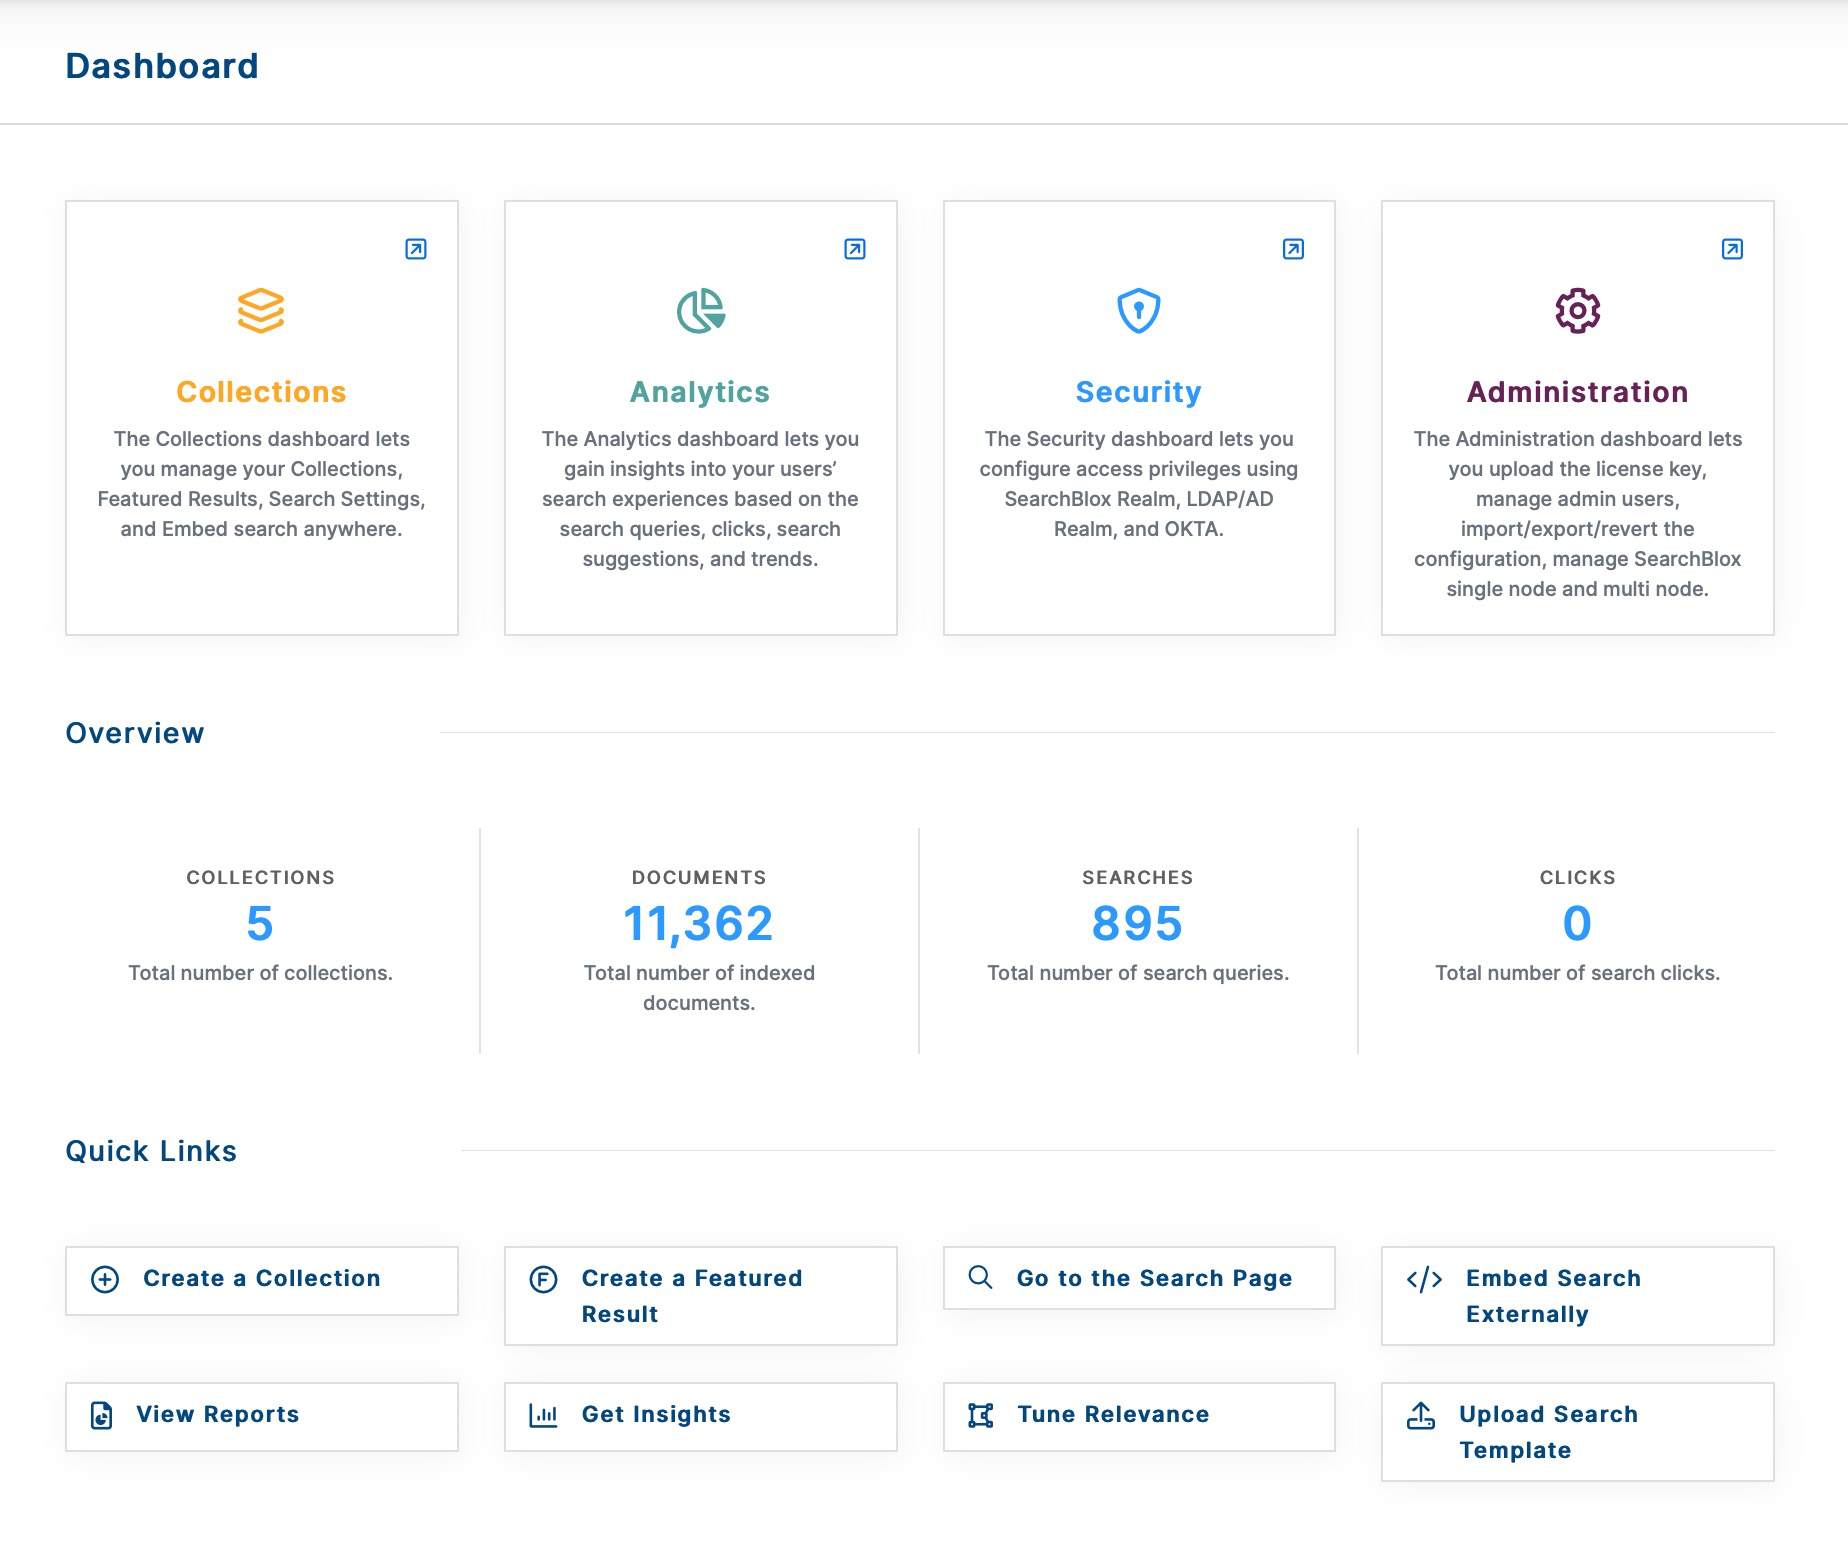Screen dimensions: 1848x1560
Task: Click the SEARCHES overview label
Action: [1138, 878]
